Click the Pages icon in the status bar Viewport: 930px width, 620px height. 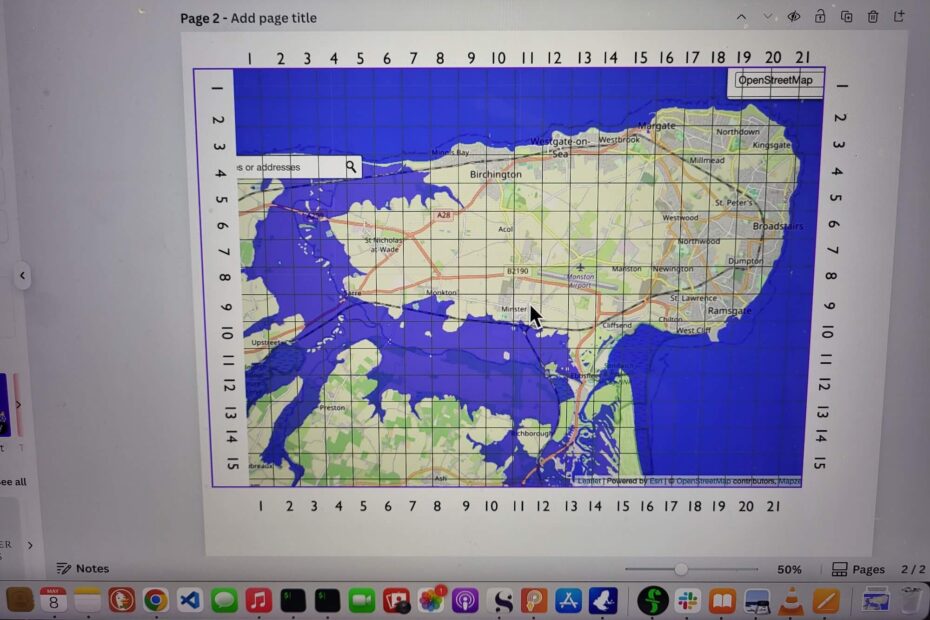[x=838, y=568]
